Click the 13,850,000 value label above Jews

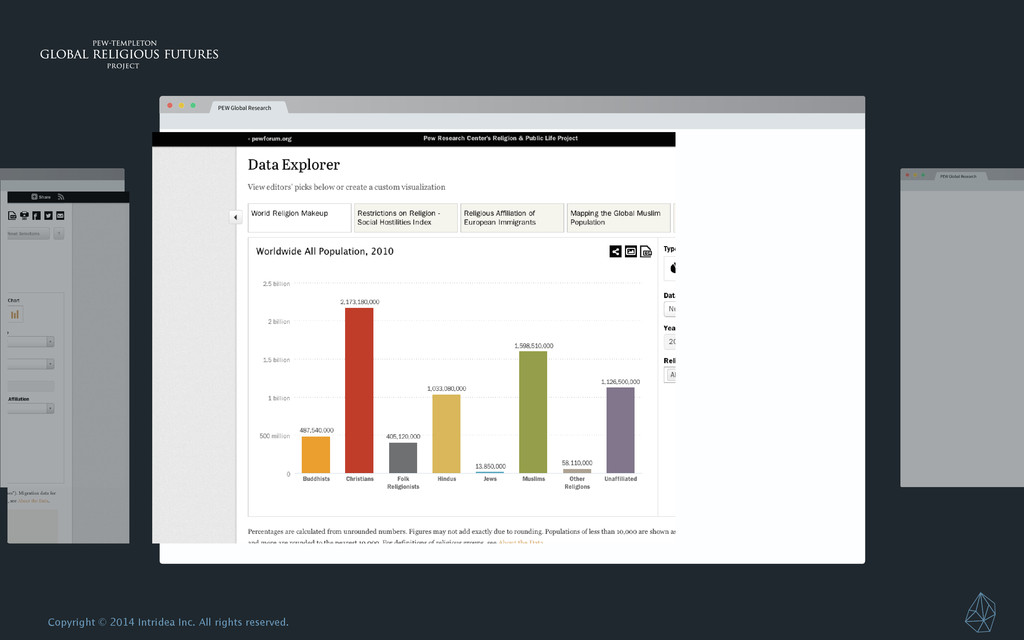[490, 466]
